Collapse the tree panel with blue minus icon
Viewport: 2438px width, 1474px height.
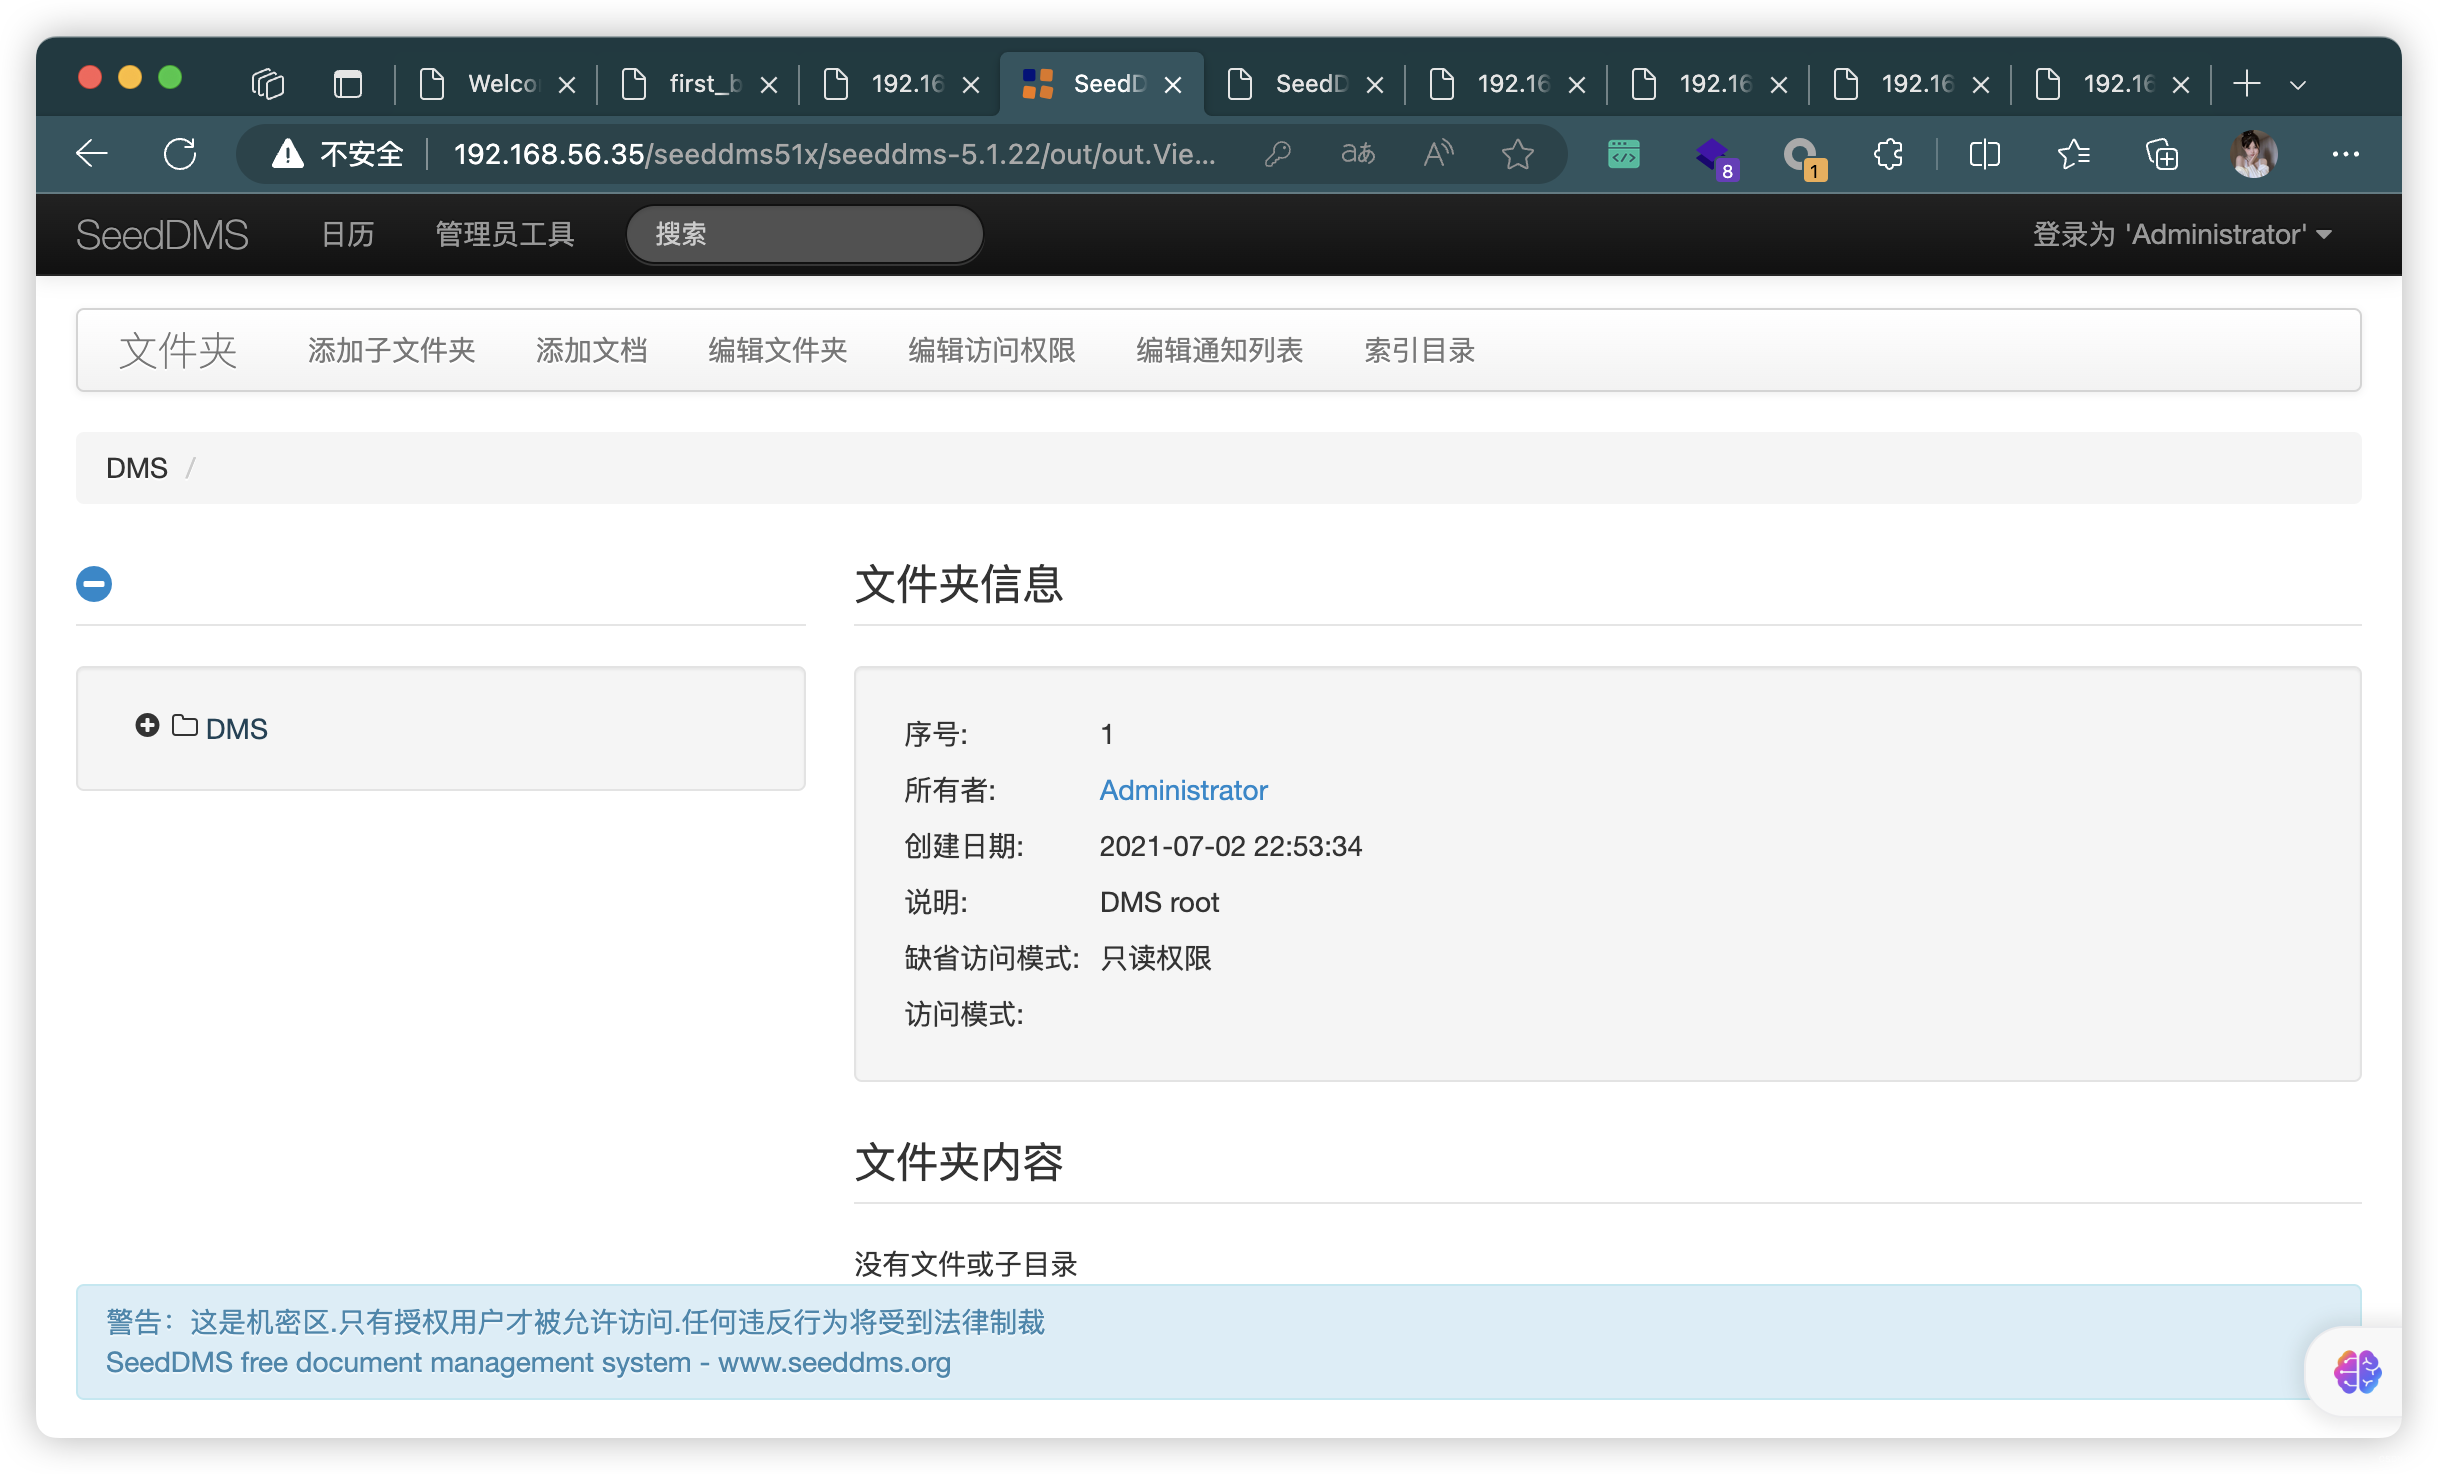click(x=94, y=584)
